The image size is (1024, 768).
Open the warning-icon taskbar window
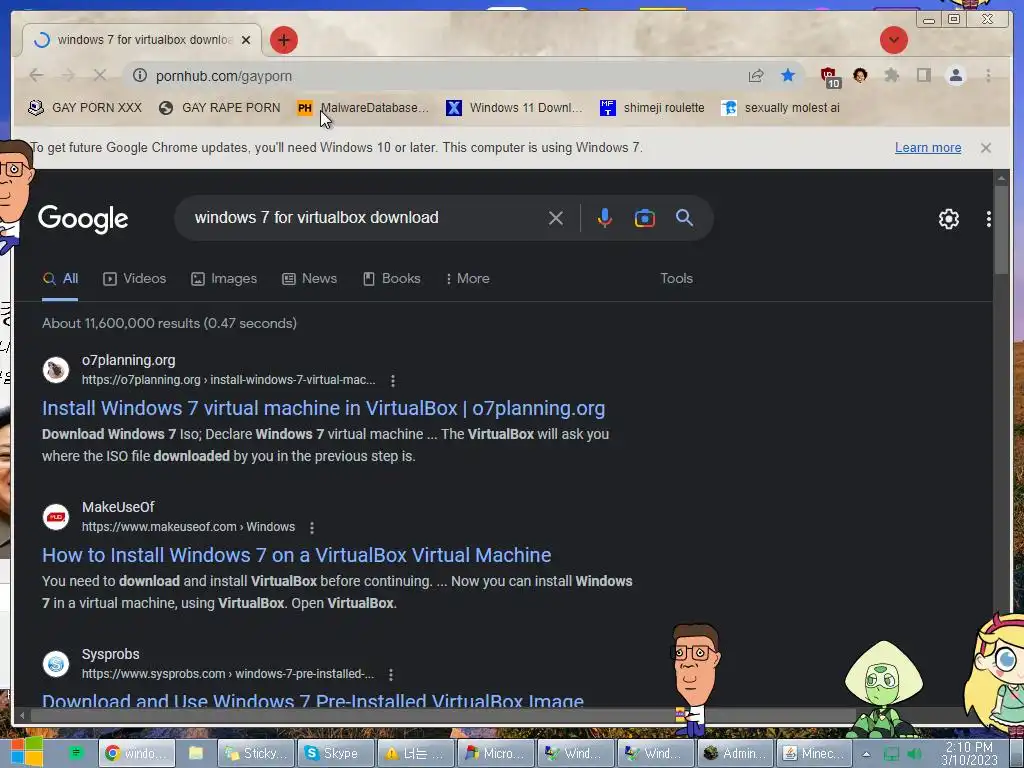tap(415, 754)
